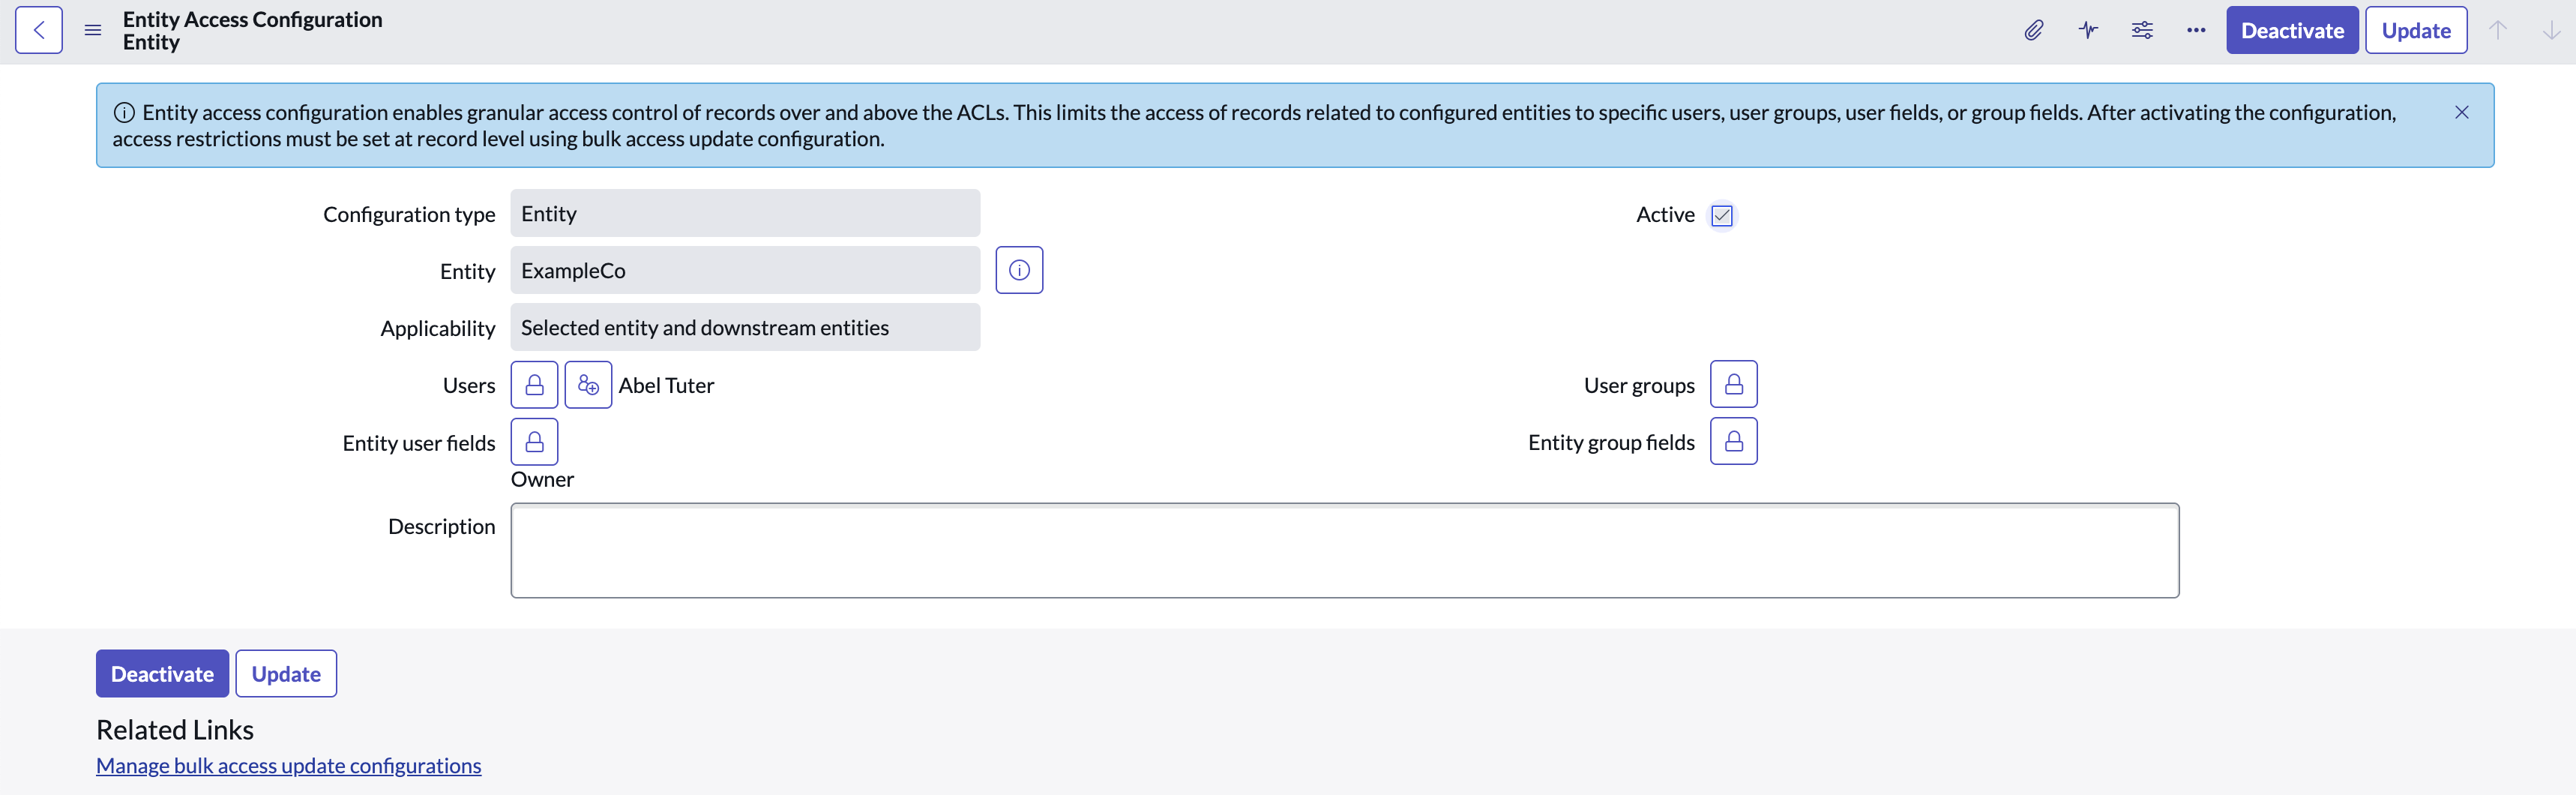Unlock the Entity user fields lock
The image size is (2576, 795).
point(534,442)
